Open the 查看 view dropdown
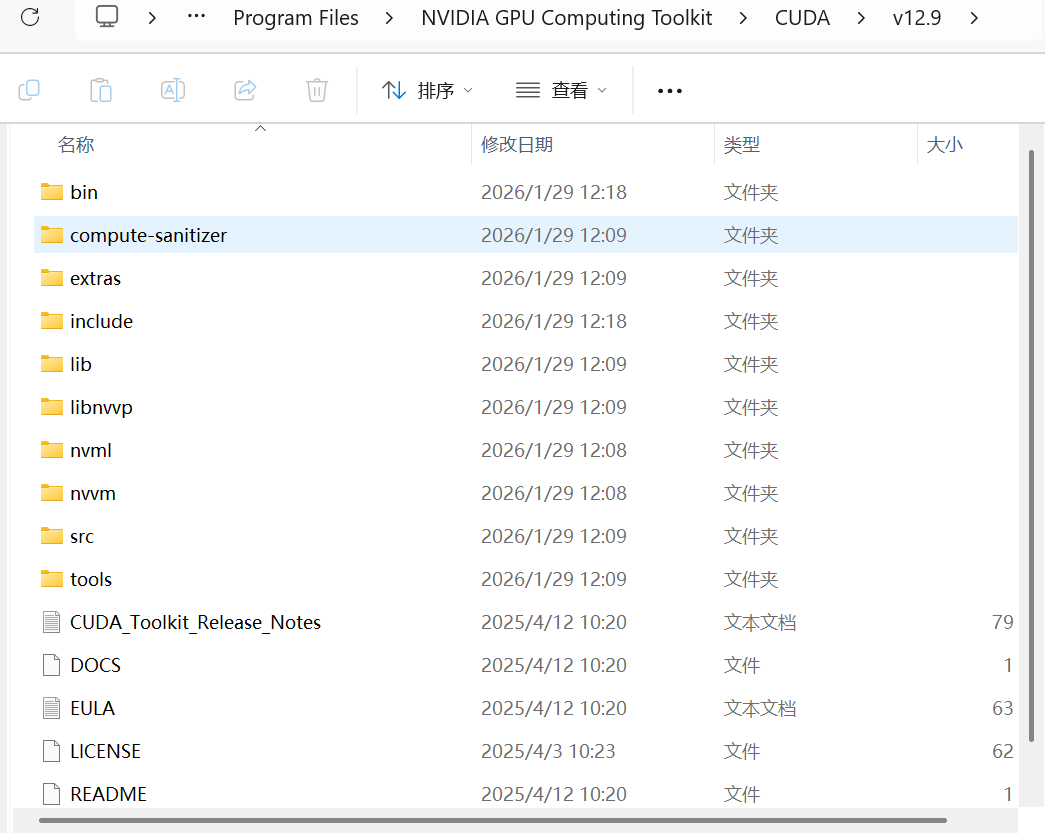The width and height of the screenshot is (1045, 838). pos(561,91)
